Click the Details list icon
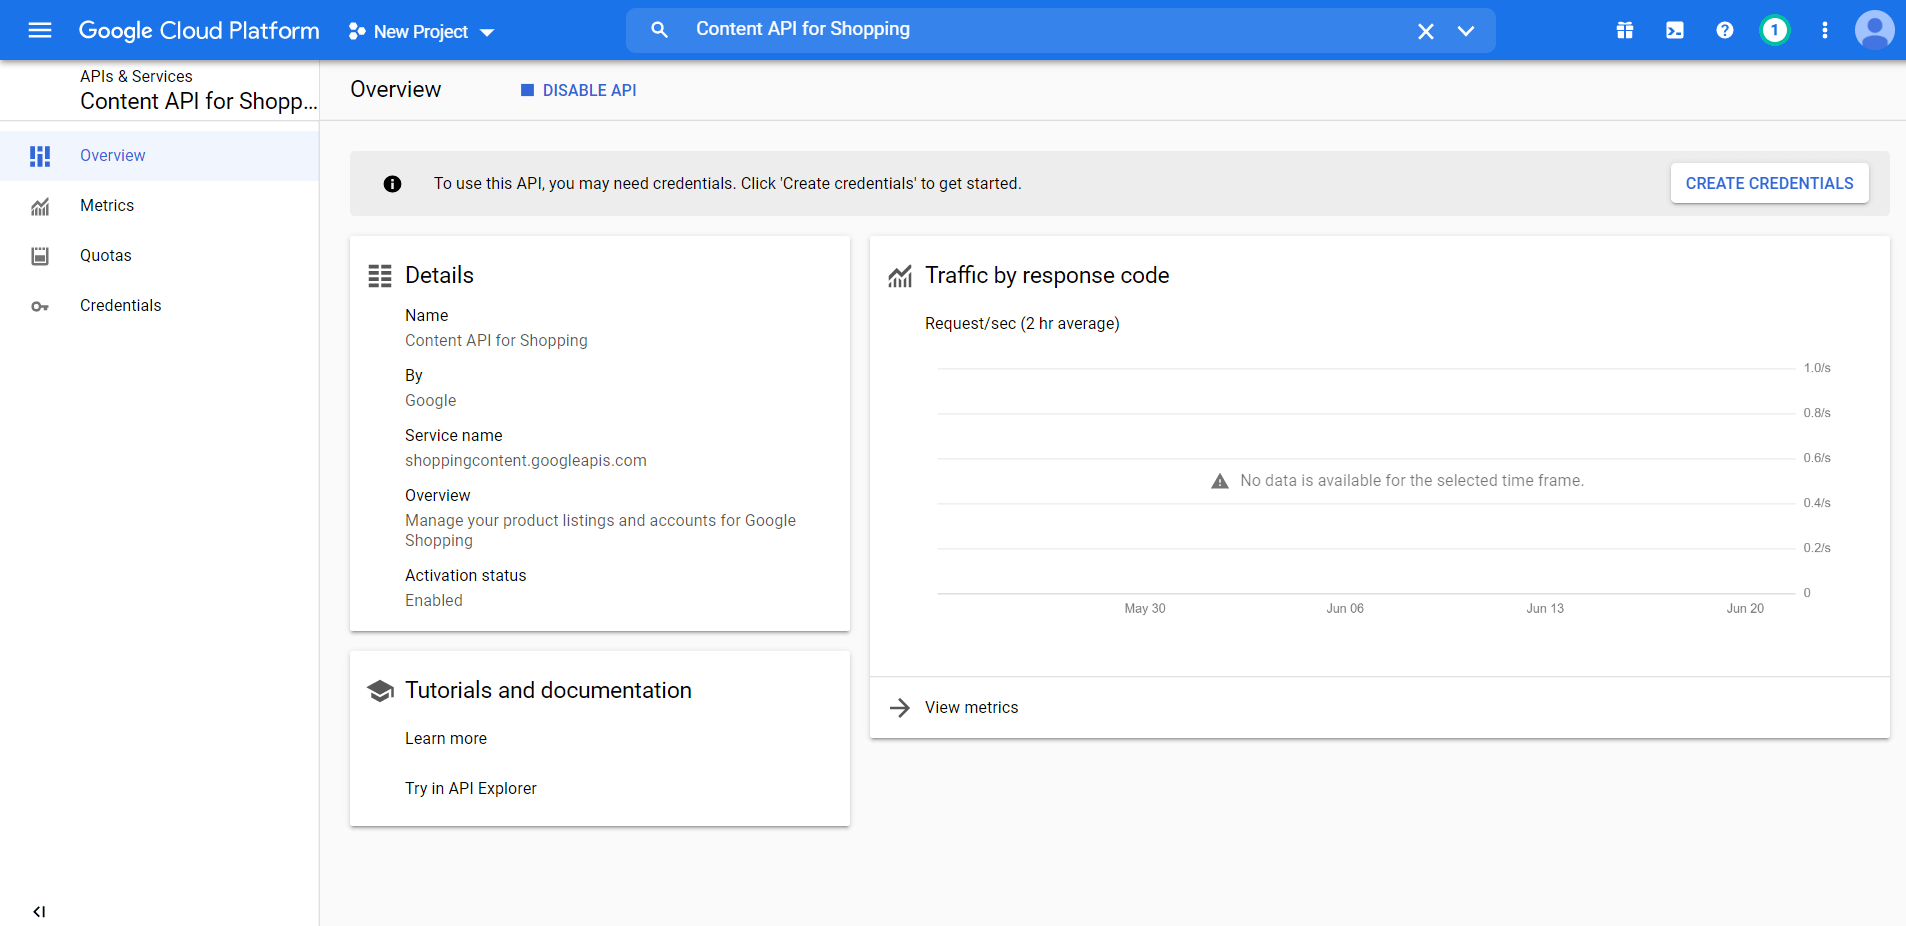Screen dimensions: 1906x926 380,276
